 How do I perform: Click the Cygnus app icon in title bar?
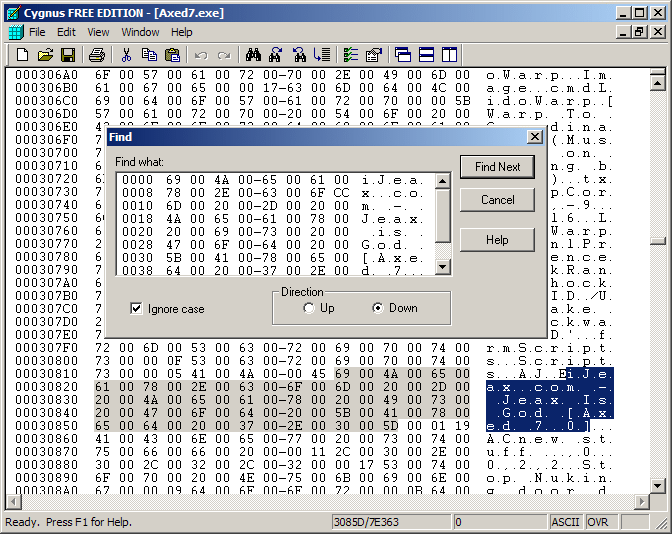(x=13, y=13)
